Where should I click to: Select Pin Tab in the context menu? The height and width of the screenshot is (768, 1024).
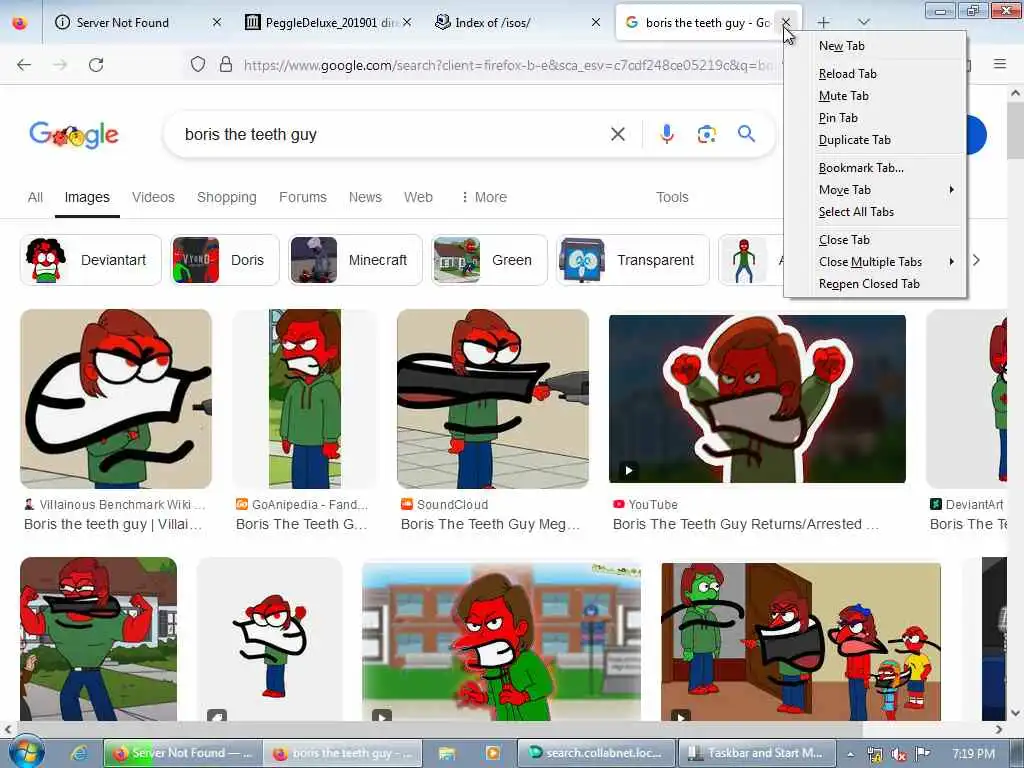(875, 118)
